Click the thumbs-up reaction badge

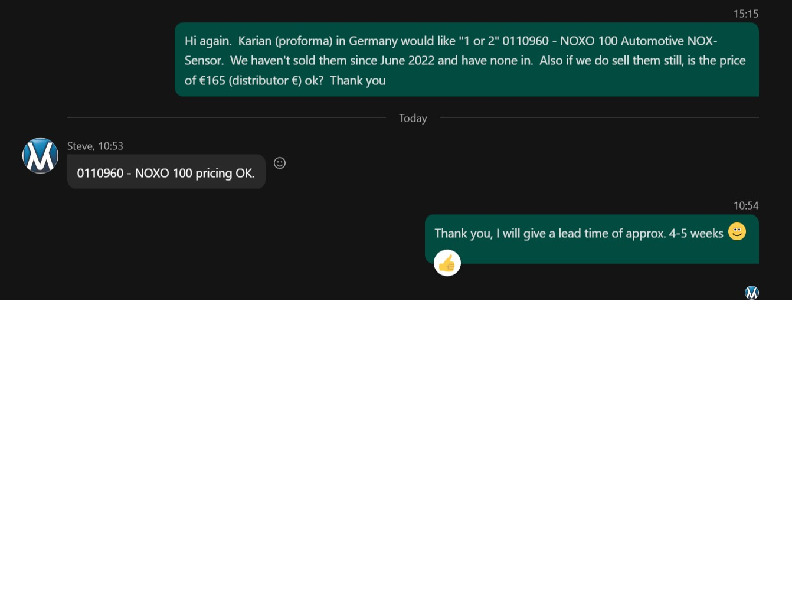(447, 263)
